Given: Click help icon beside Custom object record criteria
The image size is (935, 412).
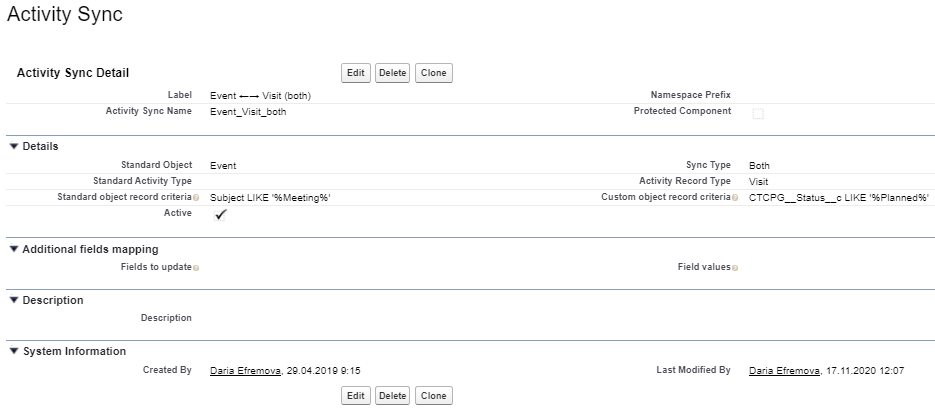Looking at the screenshot, I should coord(735,198).
